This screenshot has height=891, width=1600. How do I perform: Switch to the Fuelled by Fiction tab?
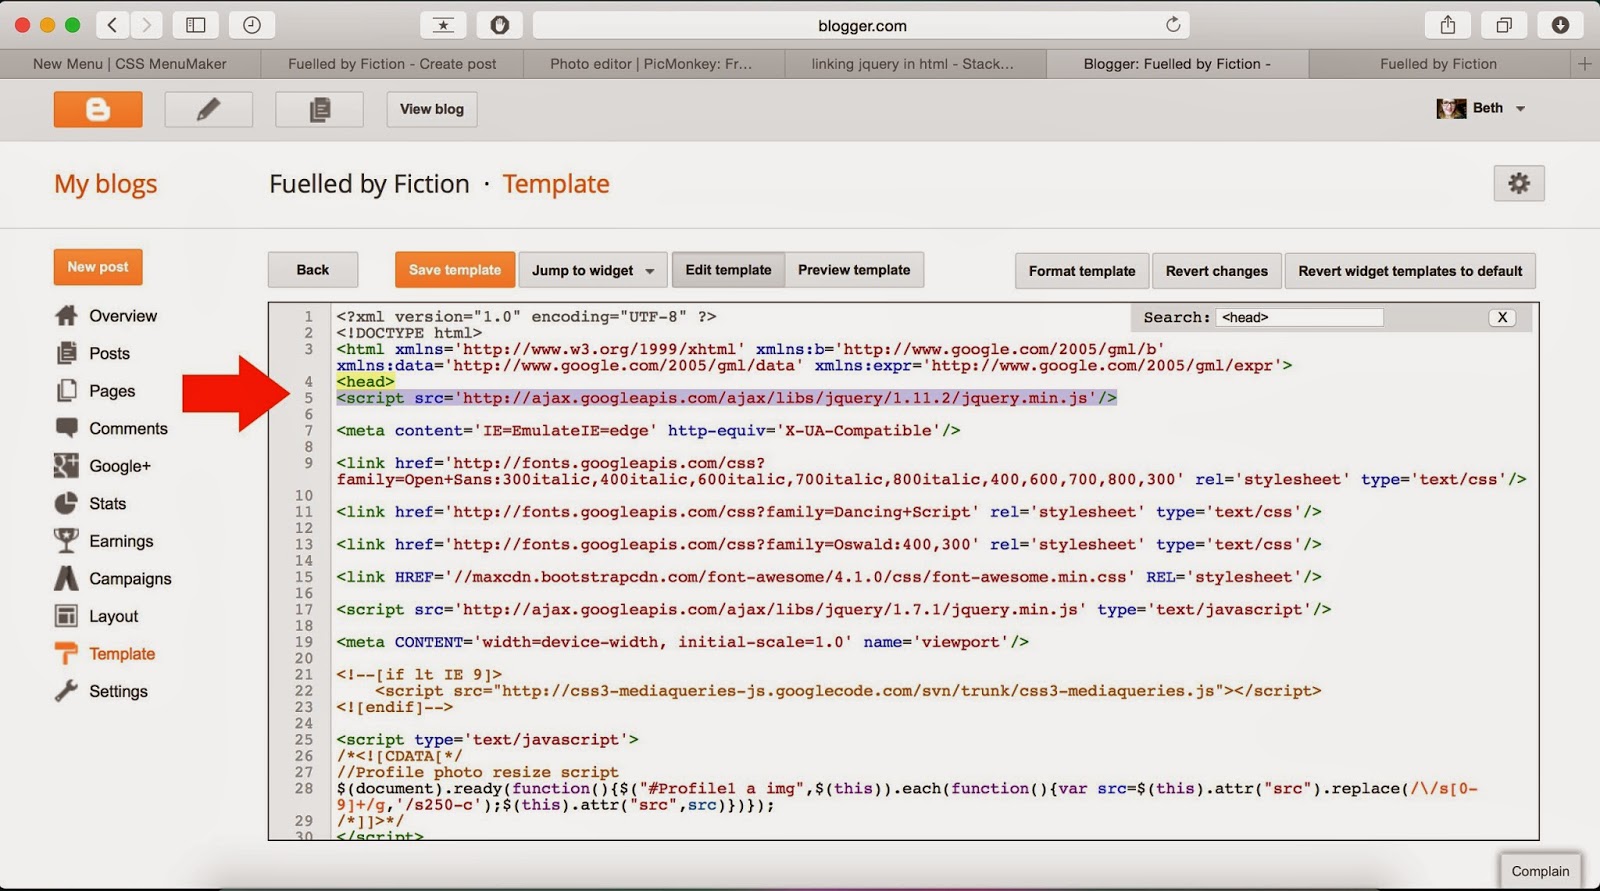coord(1438,64)
